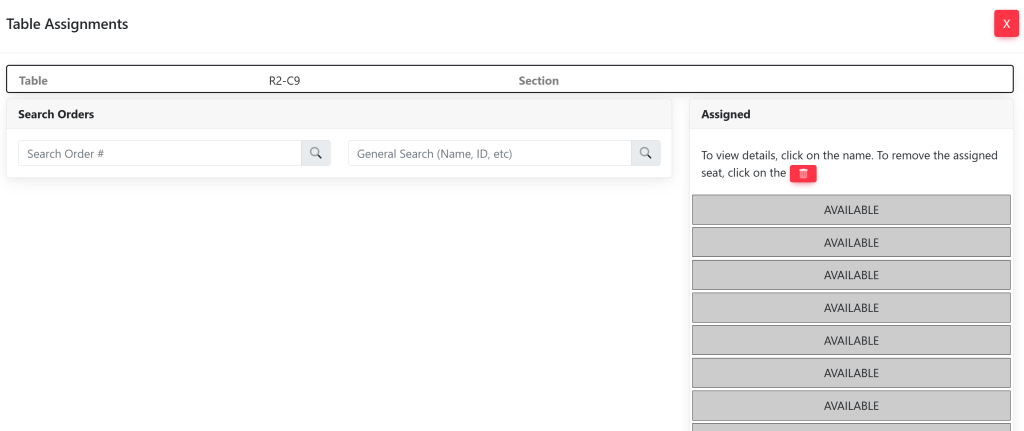This screenshot has height=431, width=1024.
Task: Click the R2-C9 table value
Action: 284,80
